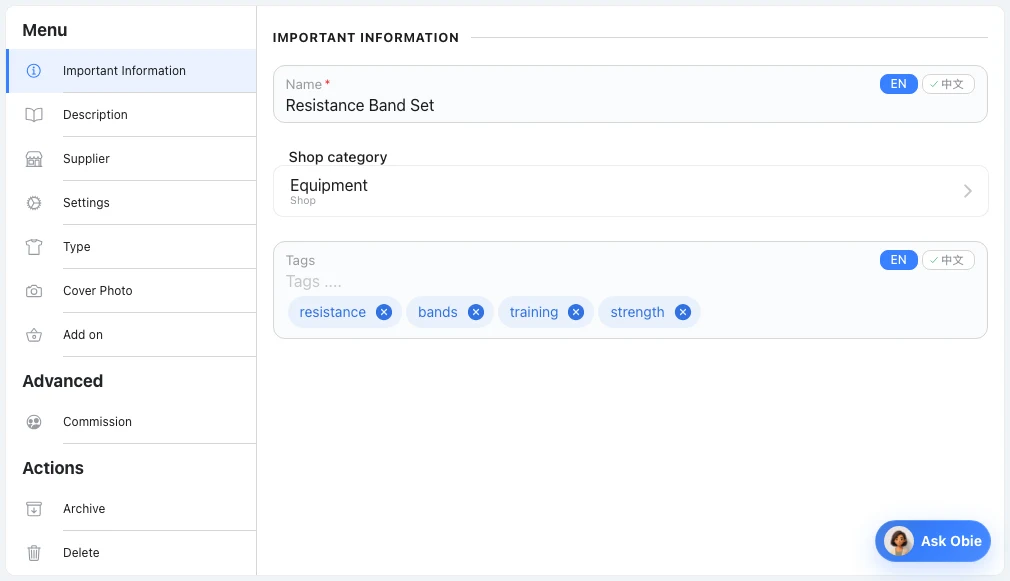
Task: Click the Delete trash icon
Action: pyautogui.click(x=33, y=553)
